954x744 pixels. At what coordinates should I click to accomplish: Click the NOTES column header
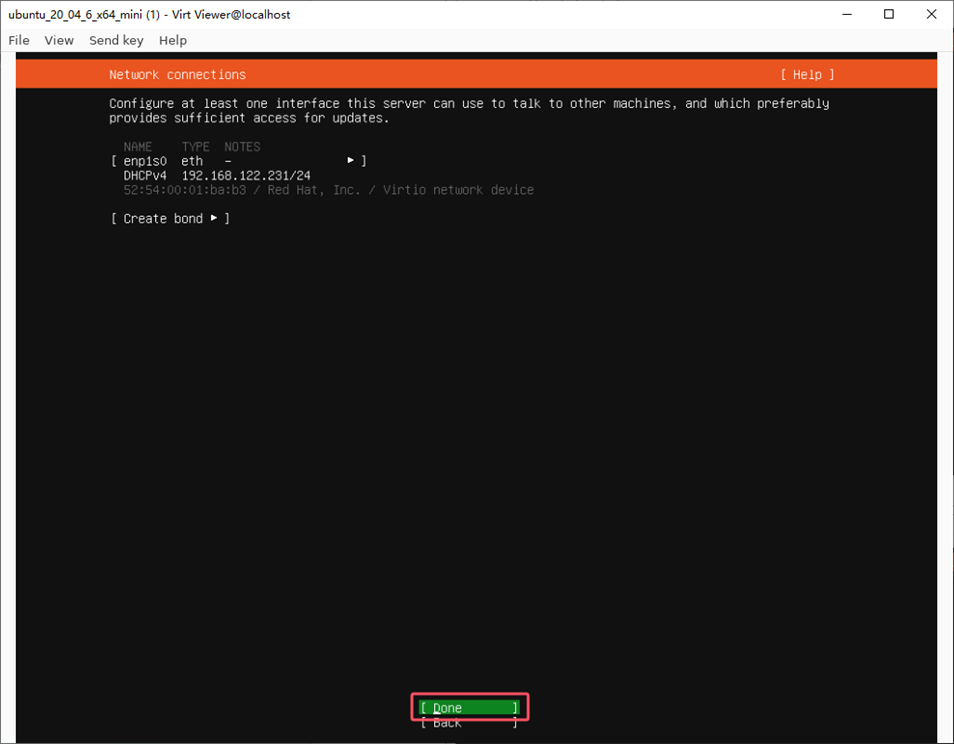(x=242, y=147)
